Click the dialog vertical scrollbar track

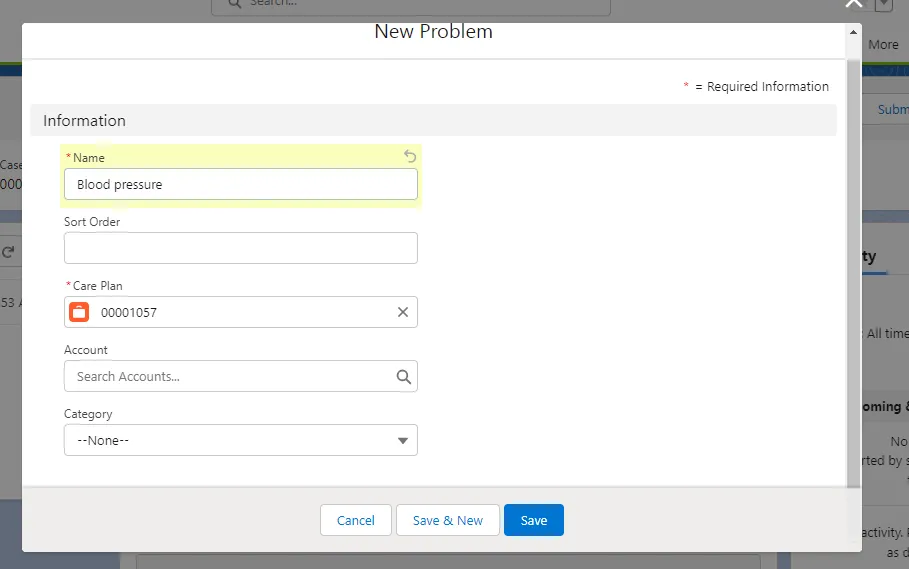(x=853, y=272)
